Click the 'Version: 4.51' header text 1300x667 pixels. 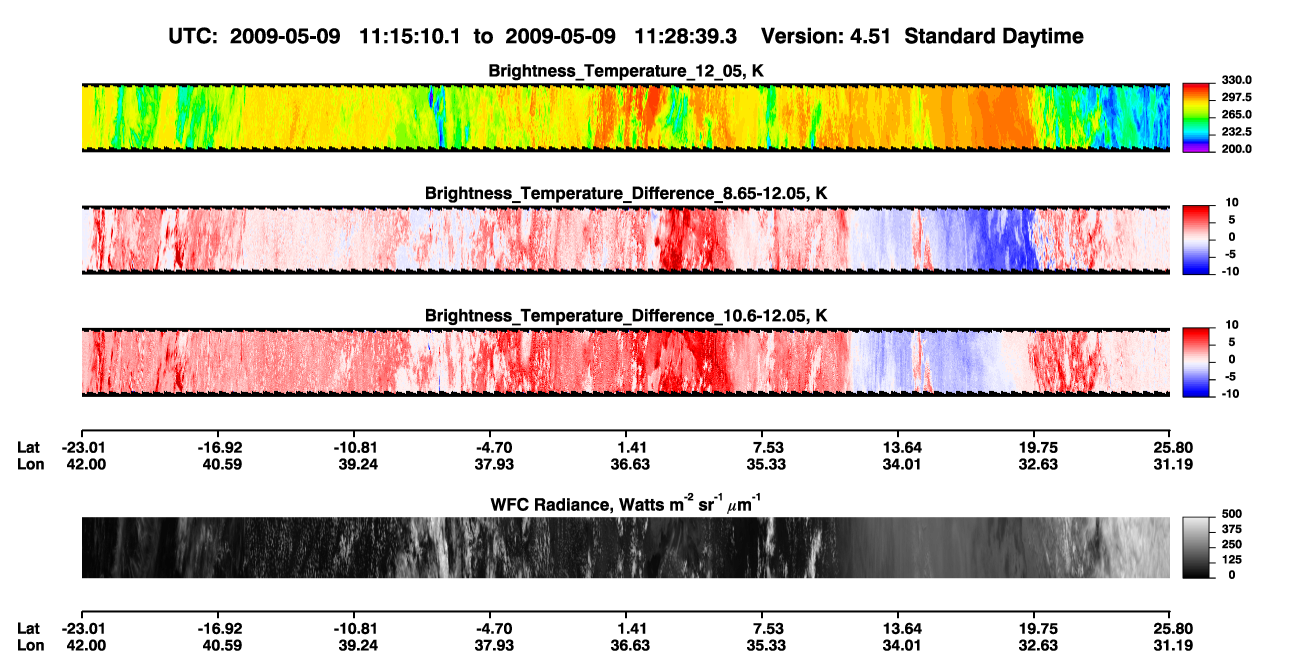pyautogui.click(x=824, y=36)
